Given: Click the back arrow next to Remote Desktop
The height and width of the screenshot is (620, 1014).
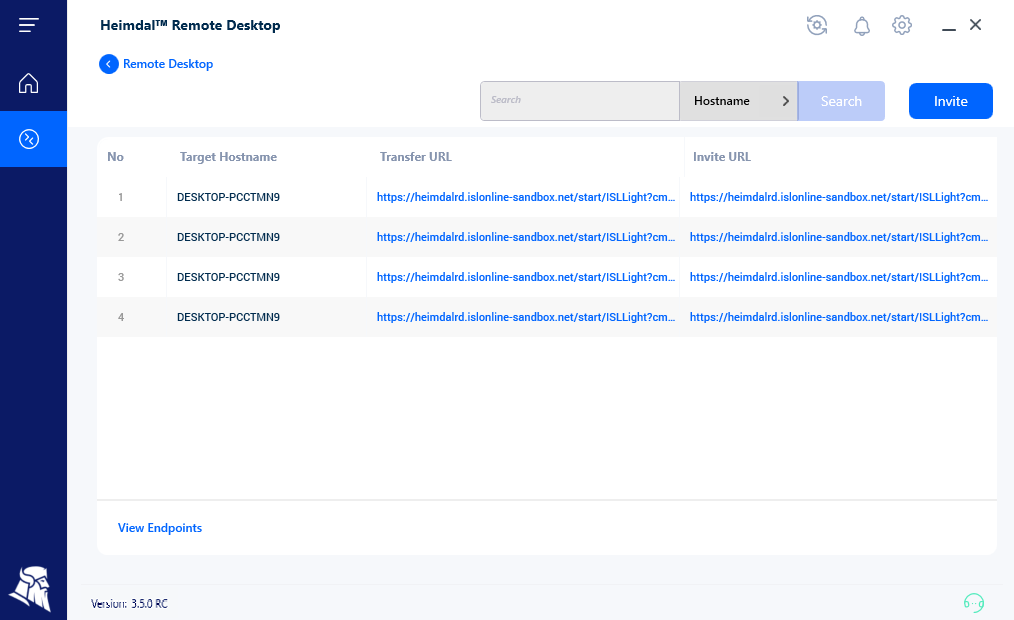Looking at the screenshot, I should click(108, 63).
